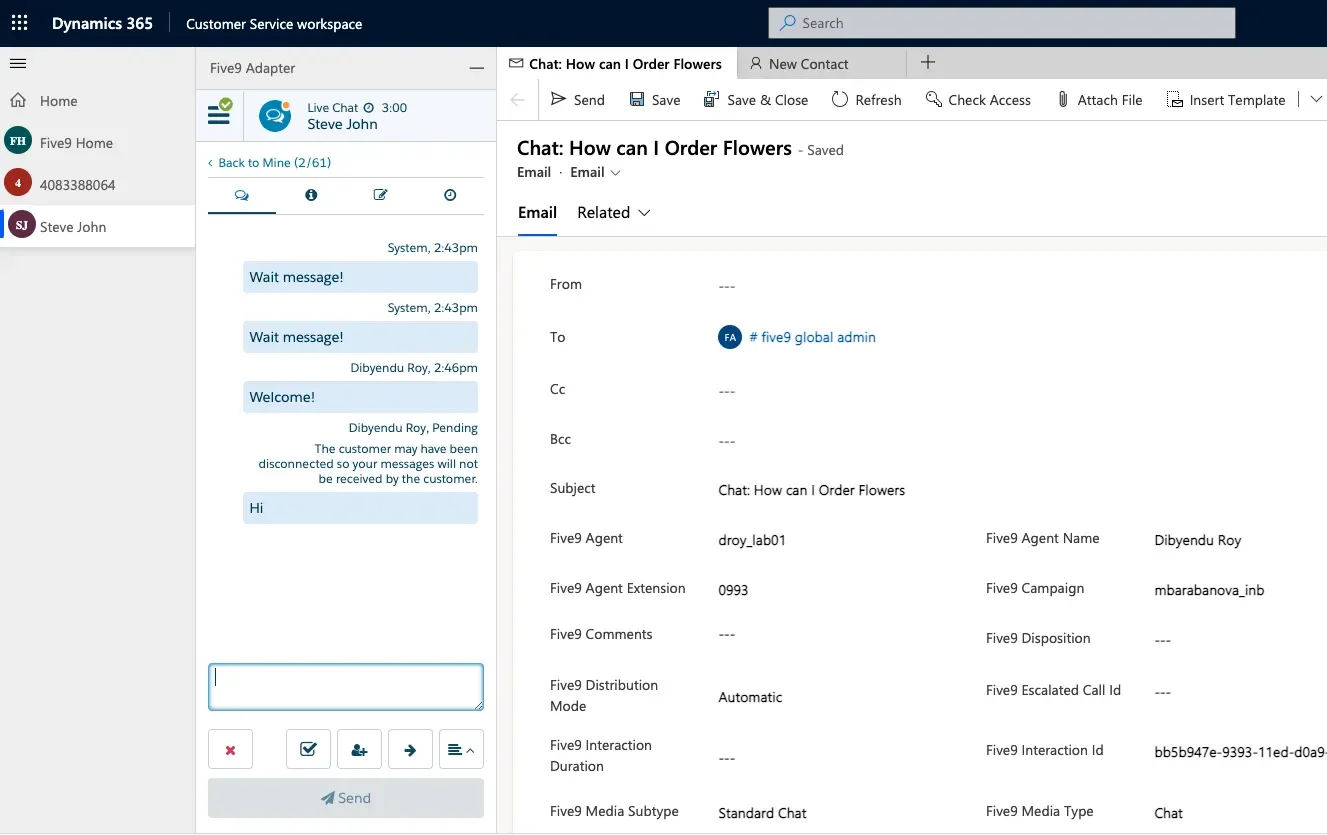Complete interaction via the checkbox icon
The image size is (1327, 835).
pos(308,748)
